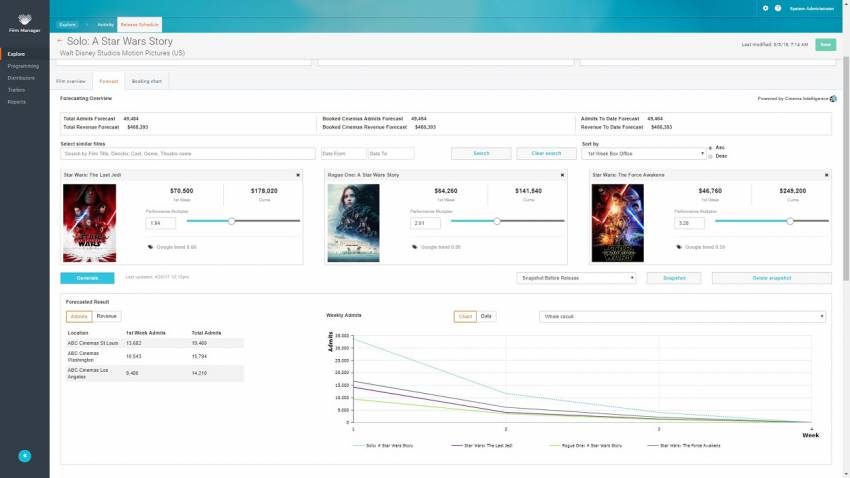
Task: Toggle Rogue One legend entry in chart
Action: pos(586,445)
